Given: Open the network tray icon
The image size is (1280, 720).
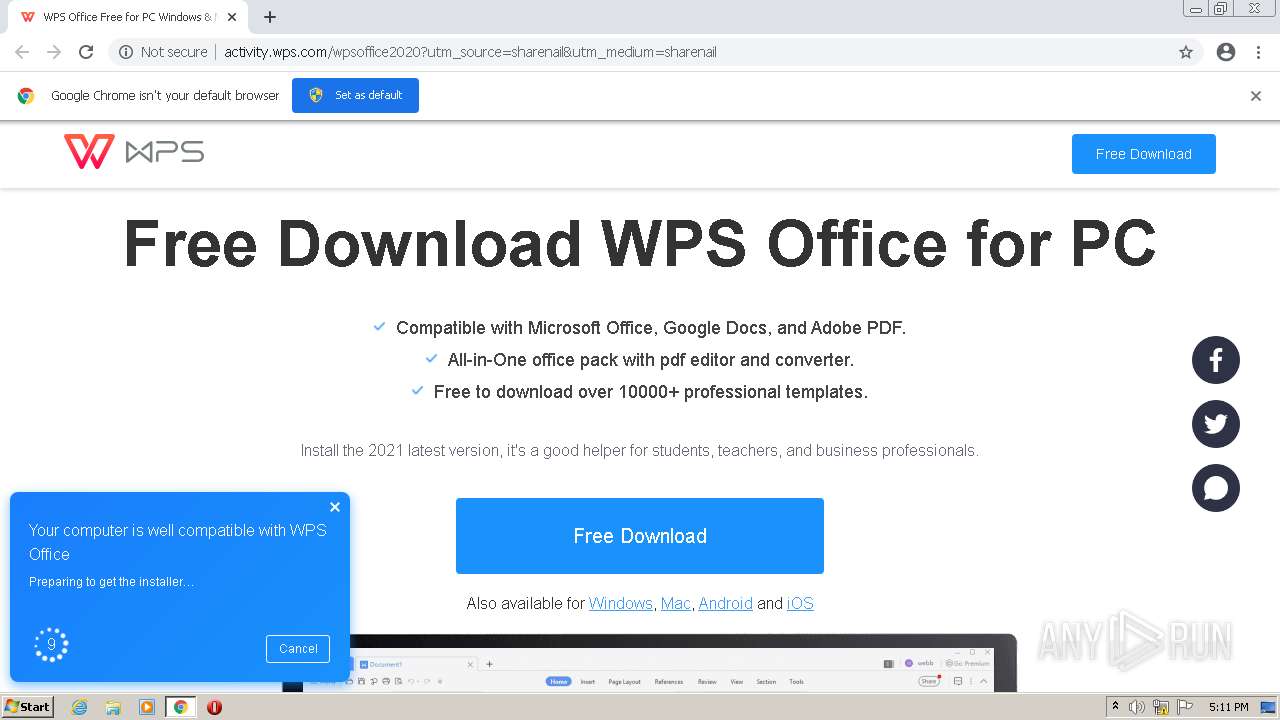Looking at the screenshot, I should 1161,707.
